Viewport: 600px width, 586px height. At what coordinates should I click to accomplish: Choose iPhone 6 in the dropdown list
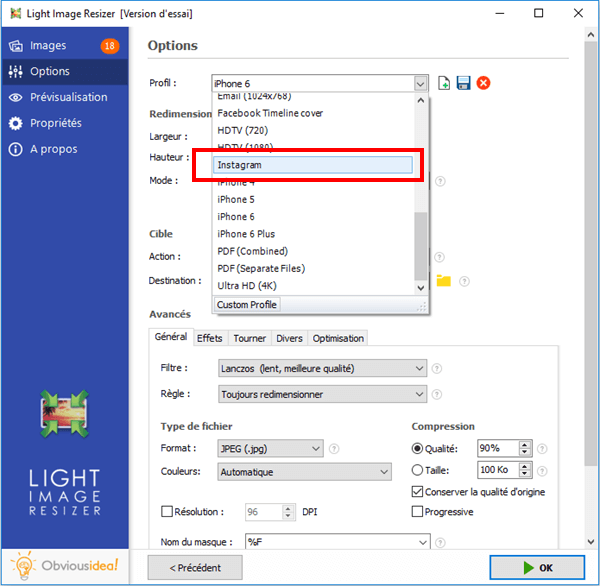313,217
